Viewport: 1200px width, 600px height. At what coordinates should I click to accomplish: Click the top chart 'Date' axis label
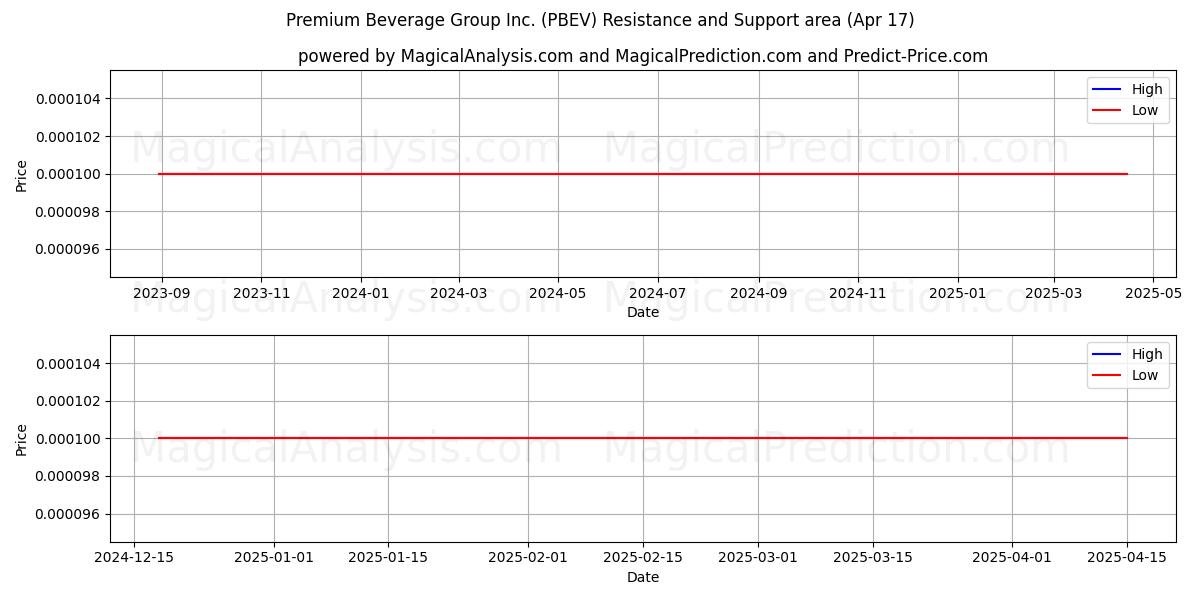643,312
